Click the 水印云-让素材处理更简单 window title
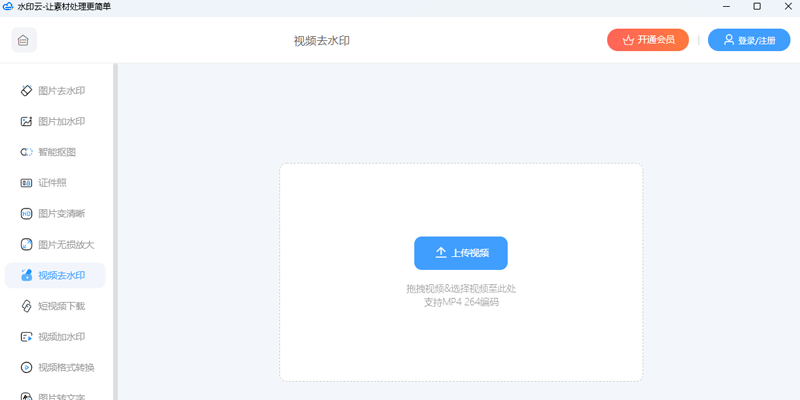800x400 pixels. pos(64,7)
